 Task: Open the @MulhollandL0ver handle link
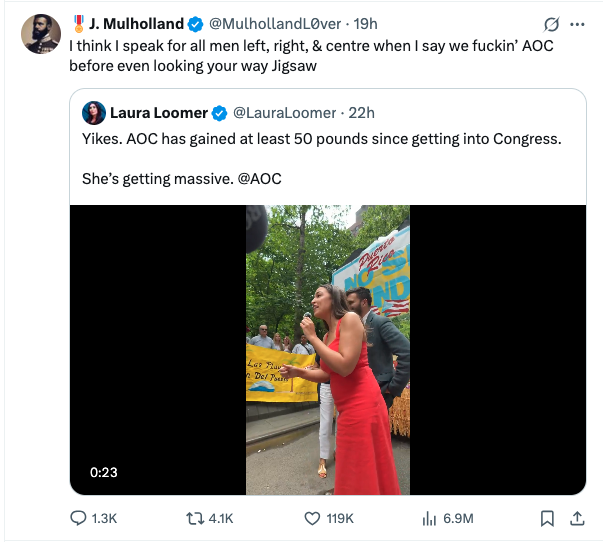[275, 24]
